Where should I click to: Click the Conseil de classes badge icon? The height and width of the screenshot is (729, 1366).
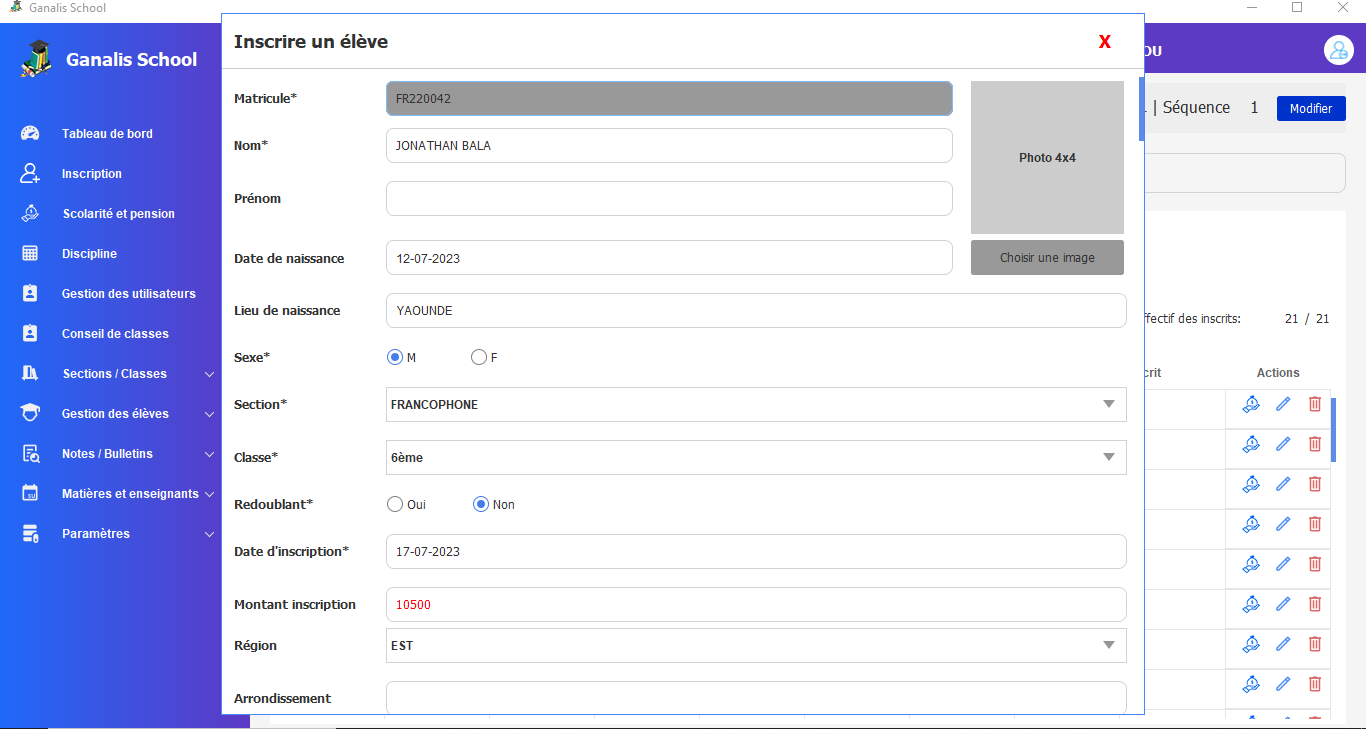pos(30,333)
